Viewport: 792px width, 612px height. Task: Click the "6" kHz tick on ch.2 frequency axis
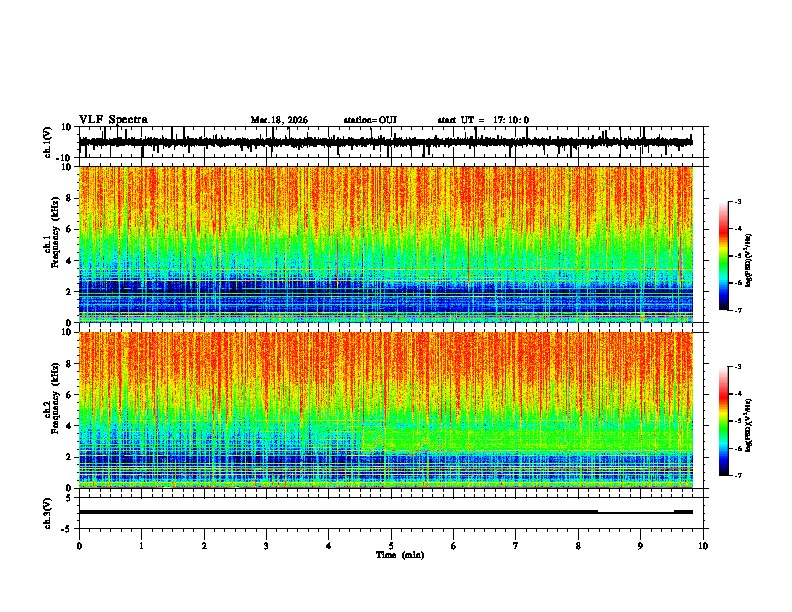69,395
